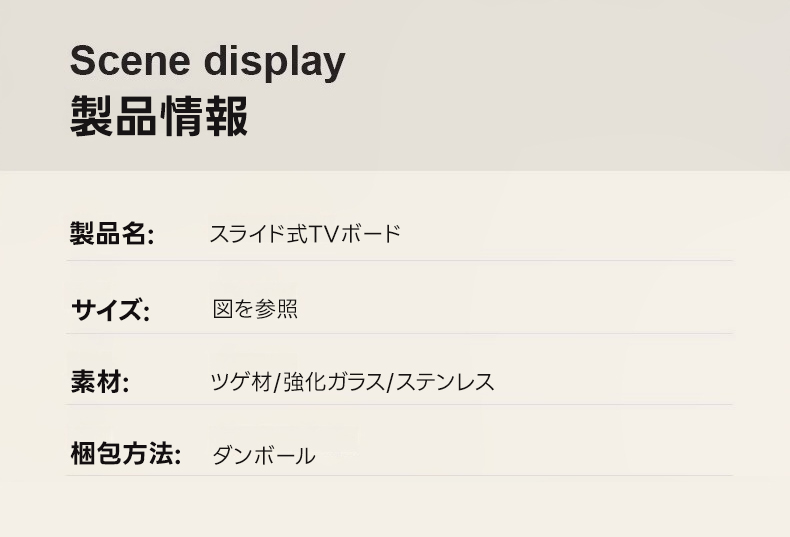Click "ボード" at the product name end
Image resolution: width=790 pixels, height=537 pixels.
(x=371, y=235)
